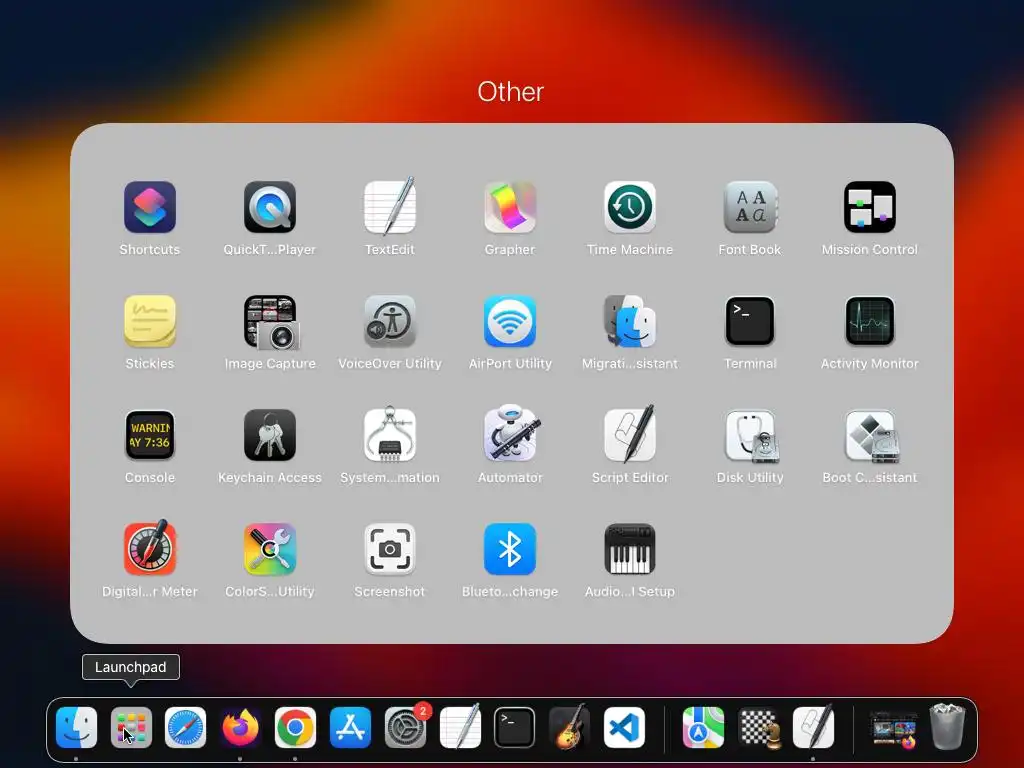Open the Grapher app
The image size is (1024, 768).
pyautogui.click(x=510, y=207)
